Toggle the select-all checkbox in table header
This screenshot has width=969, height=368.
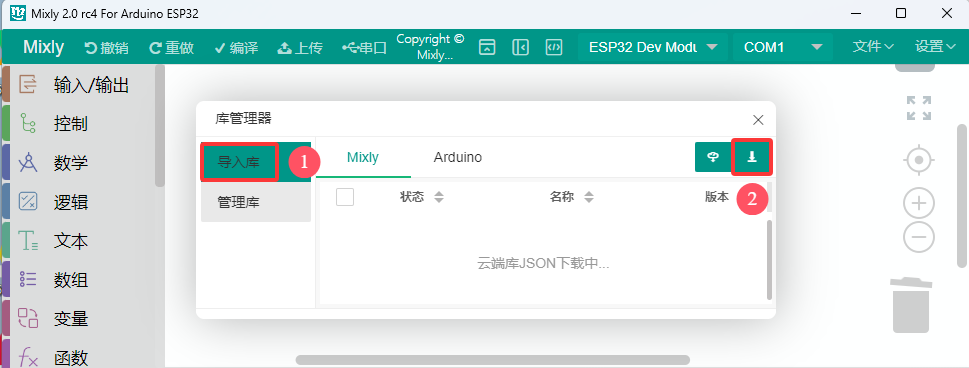coord(345,197)
